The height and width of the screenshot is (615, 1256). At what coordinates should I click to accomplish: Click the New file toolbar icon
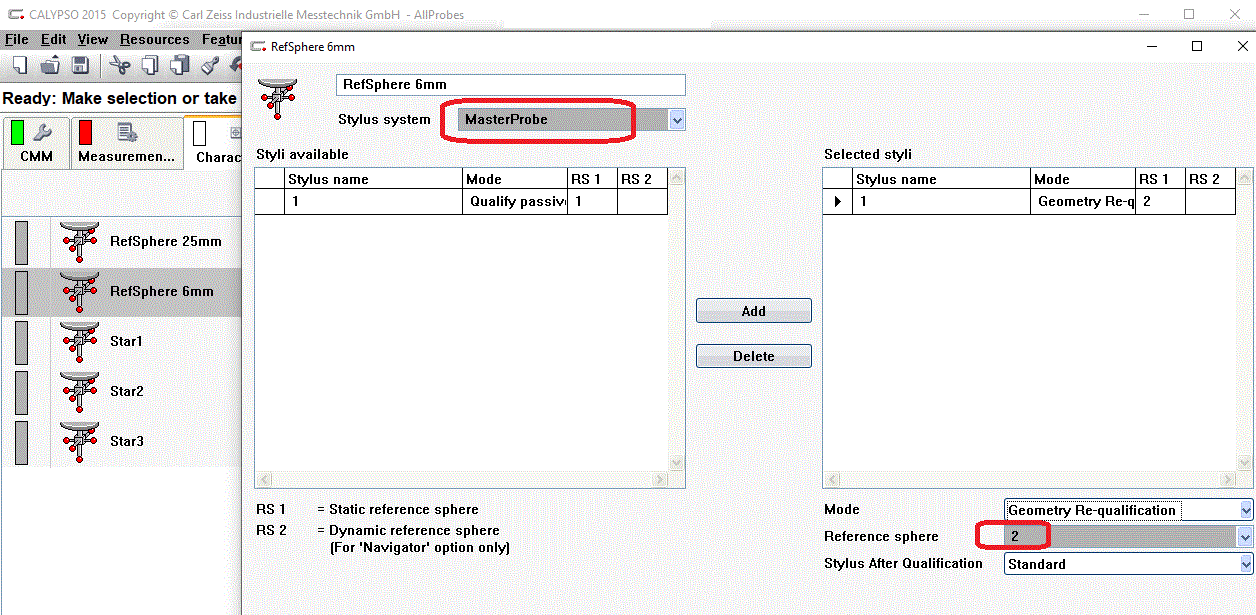click(20, 66)
